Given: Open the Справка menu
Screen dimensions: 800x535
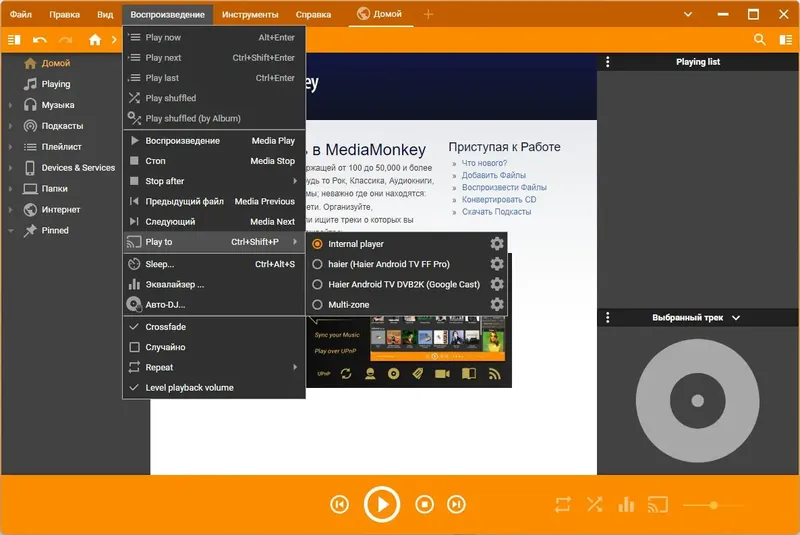Looking at the screenshot, I should [313, 14].
